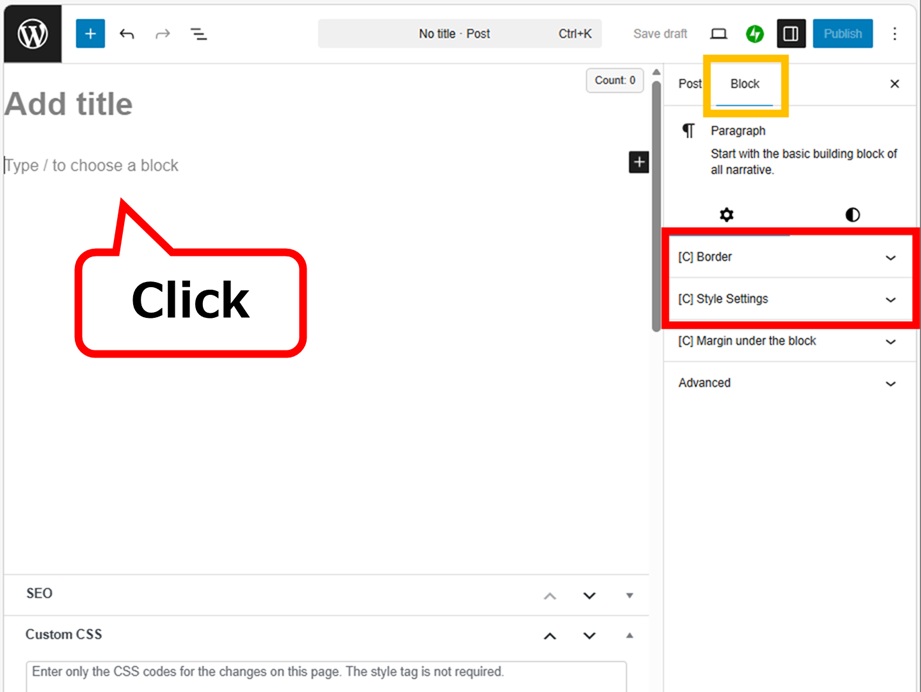Viewport: 921px width, 692px height.
Task: Close the settings sidebar with X
Action: click(x=895, y=84)
